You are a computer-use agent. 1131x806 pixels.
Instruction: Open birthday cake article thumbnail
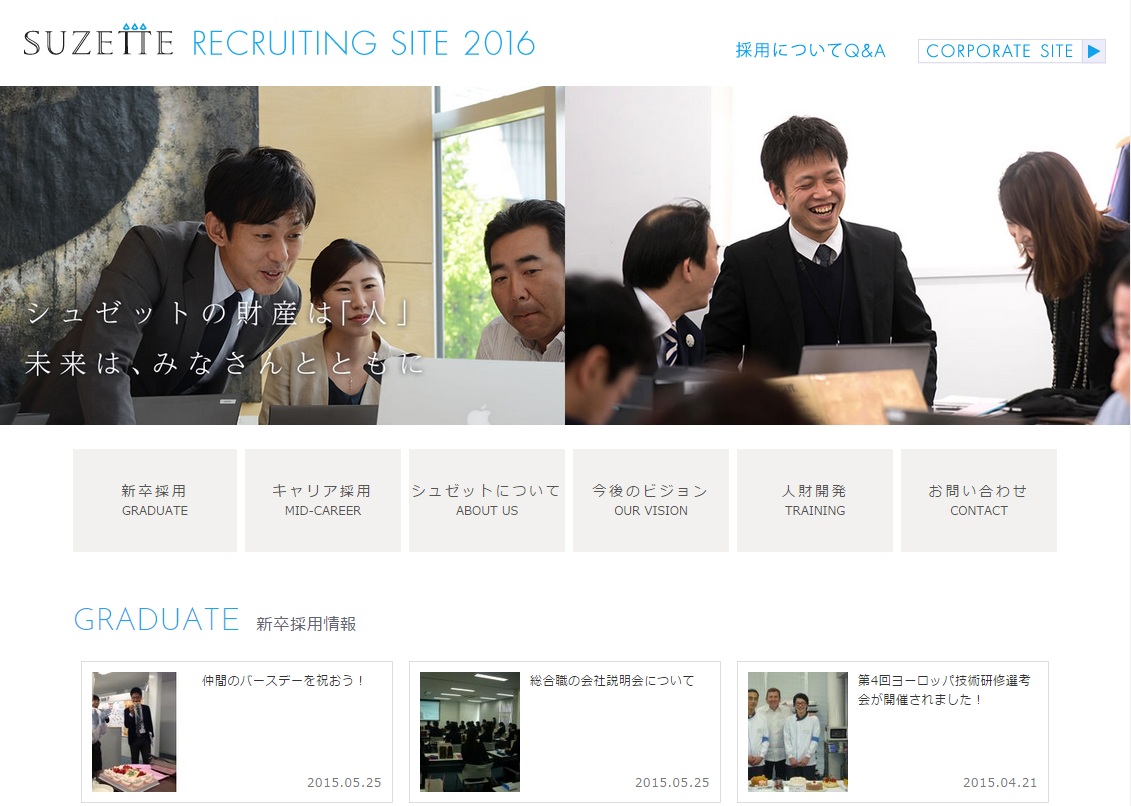tap(134, 732)
